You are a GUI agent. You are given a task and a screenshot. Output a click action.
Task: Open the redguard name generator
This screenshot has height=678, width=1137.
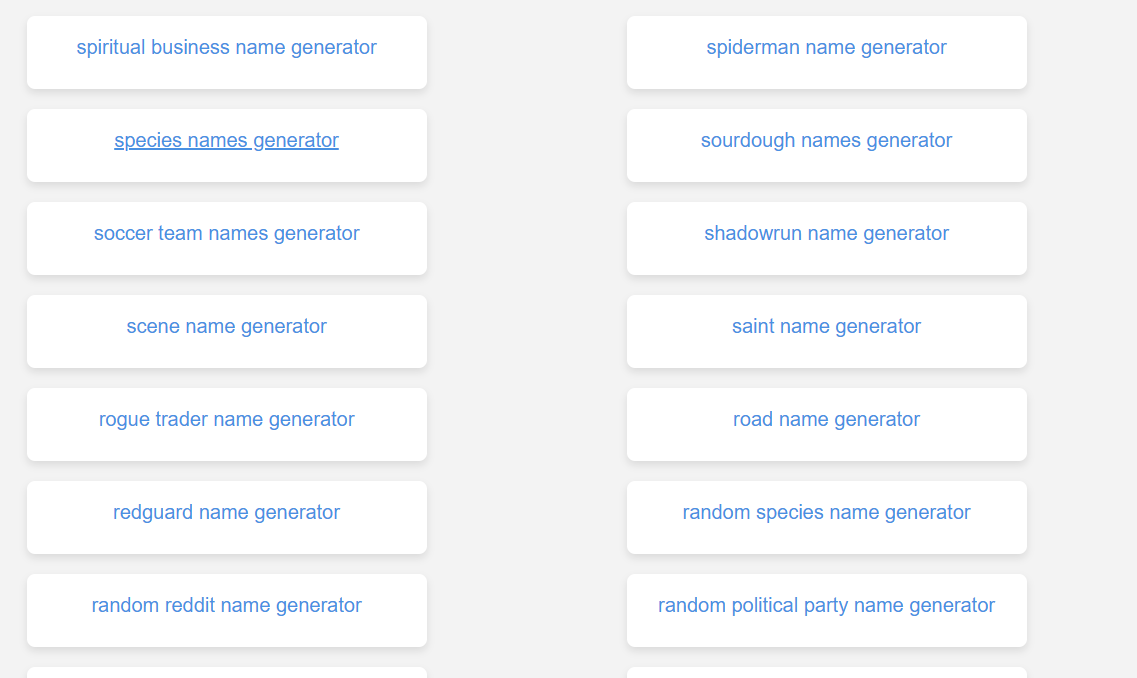(226, 512)
